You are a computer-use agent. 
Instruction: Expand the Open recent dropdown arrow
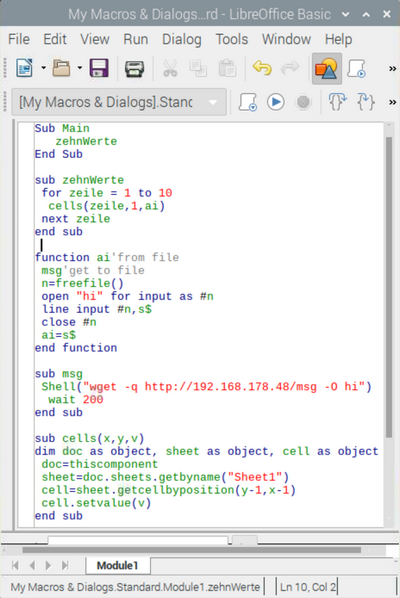tap(80, 68)
